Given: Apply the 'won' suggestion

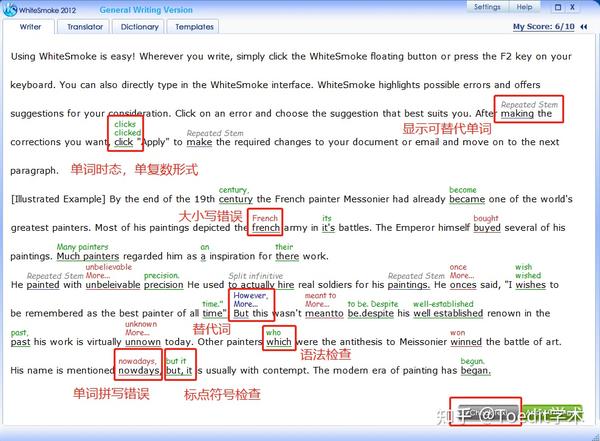Looking at the screenshot, I should click(457, 333).
